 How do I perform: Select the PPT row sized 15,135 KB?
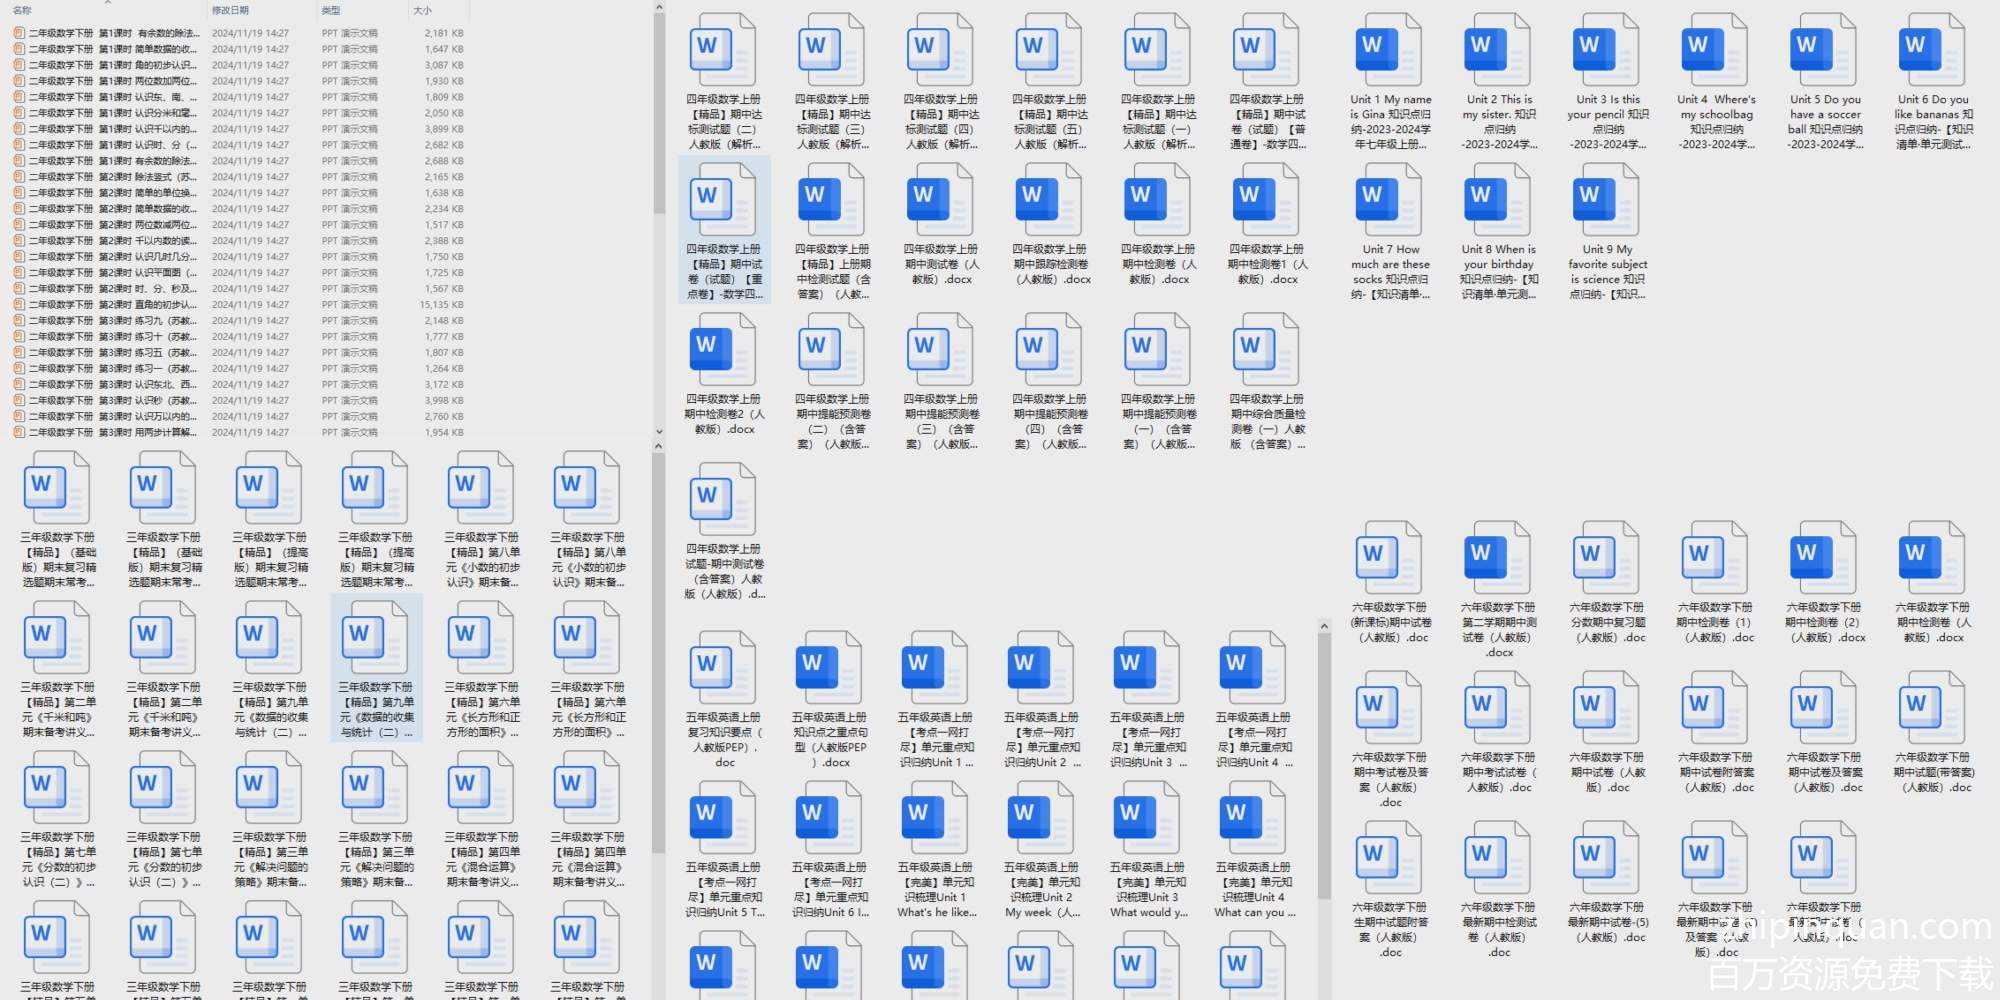[240, 305]
